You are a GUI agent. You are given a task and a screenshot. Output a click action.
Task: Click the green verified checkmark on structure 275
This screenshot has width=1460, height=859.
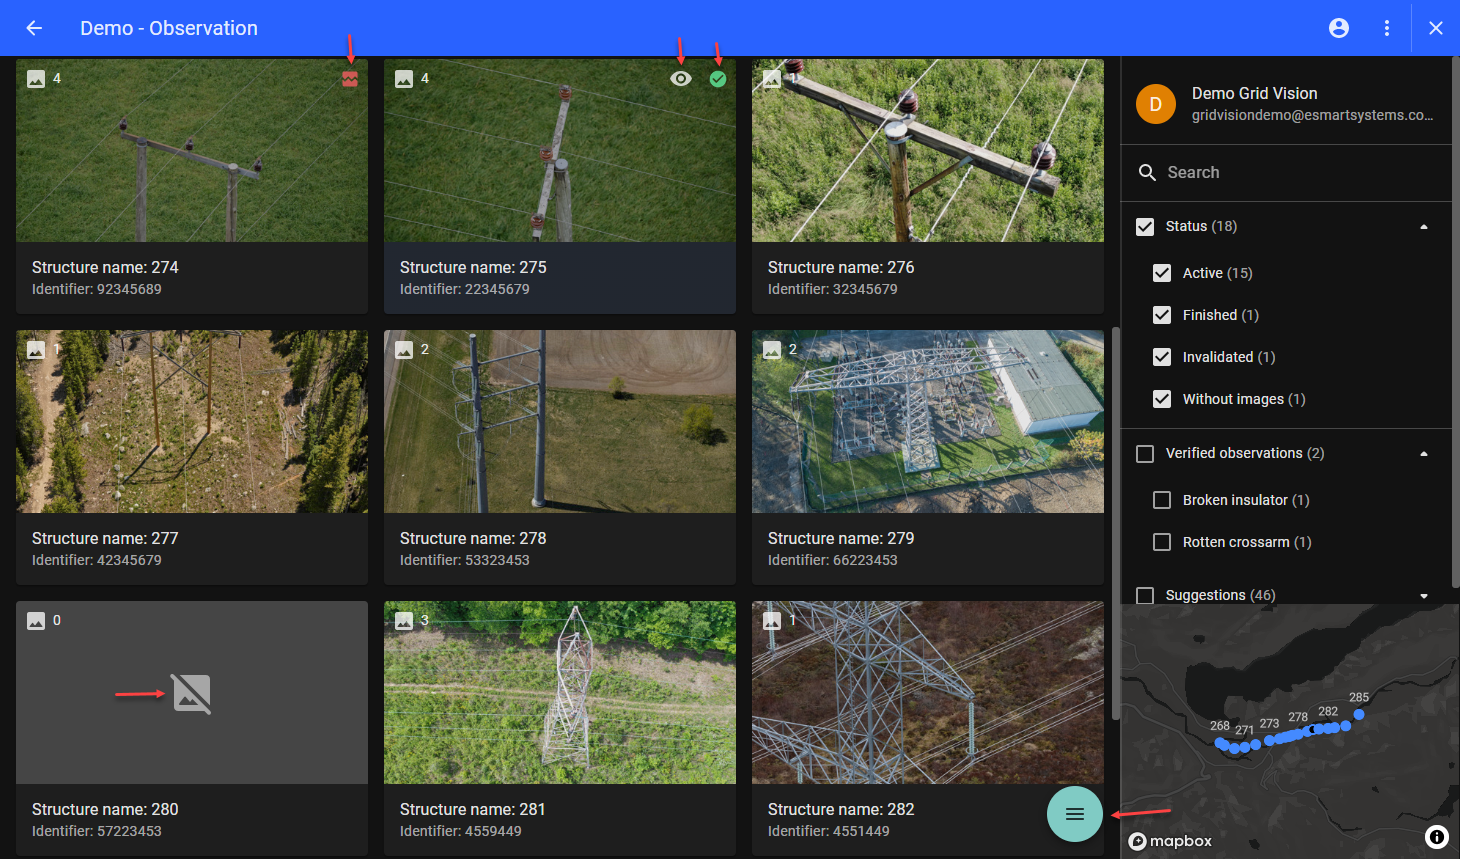[718, 79]
